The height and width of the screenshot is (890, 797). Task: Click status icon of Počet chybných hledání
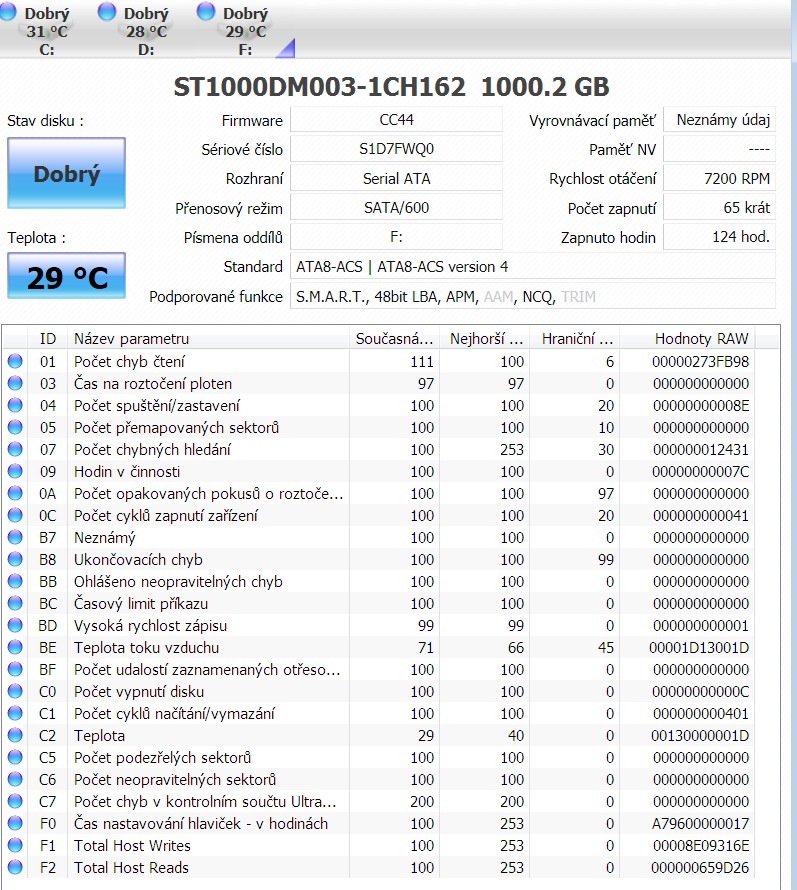pyautogui.click(x=15, y=449)
